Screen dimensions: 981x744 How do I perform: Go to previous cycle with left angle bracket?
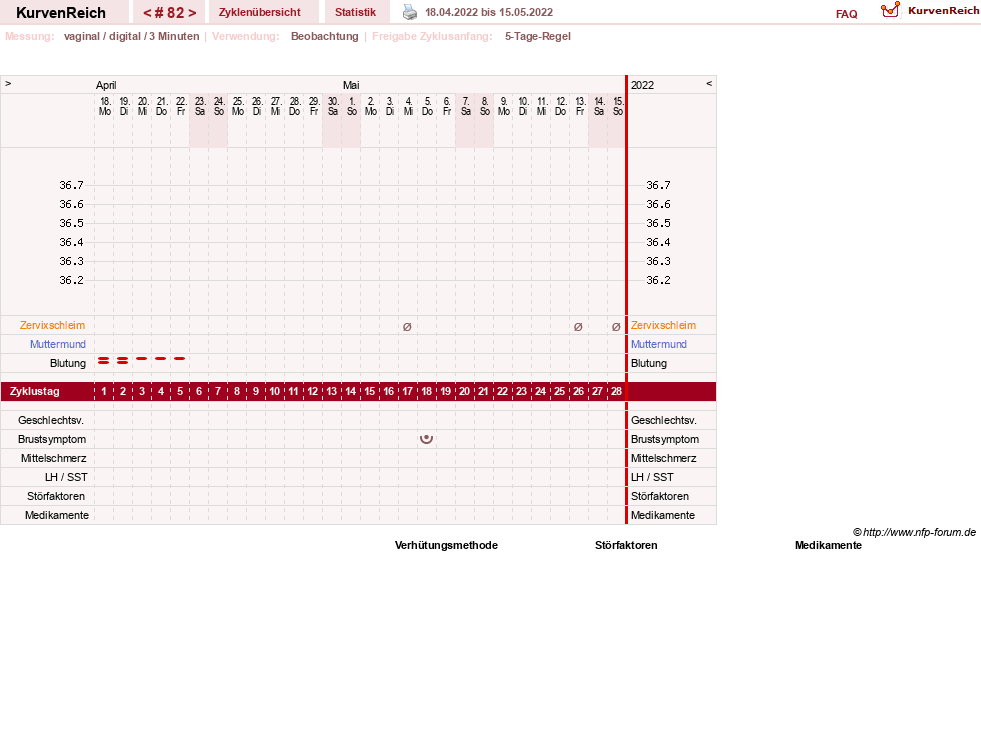148,13
